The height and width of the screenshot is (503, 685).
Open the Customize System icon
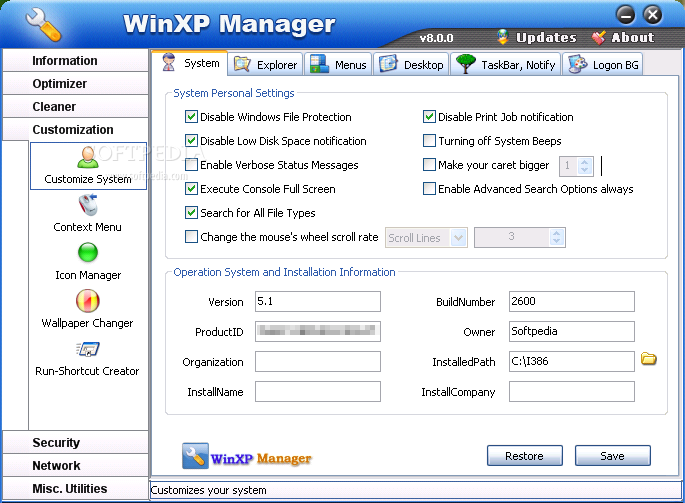point(88,157)
